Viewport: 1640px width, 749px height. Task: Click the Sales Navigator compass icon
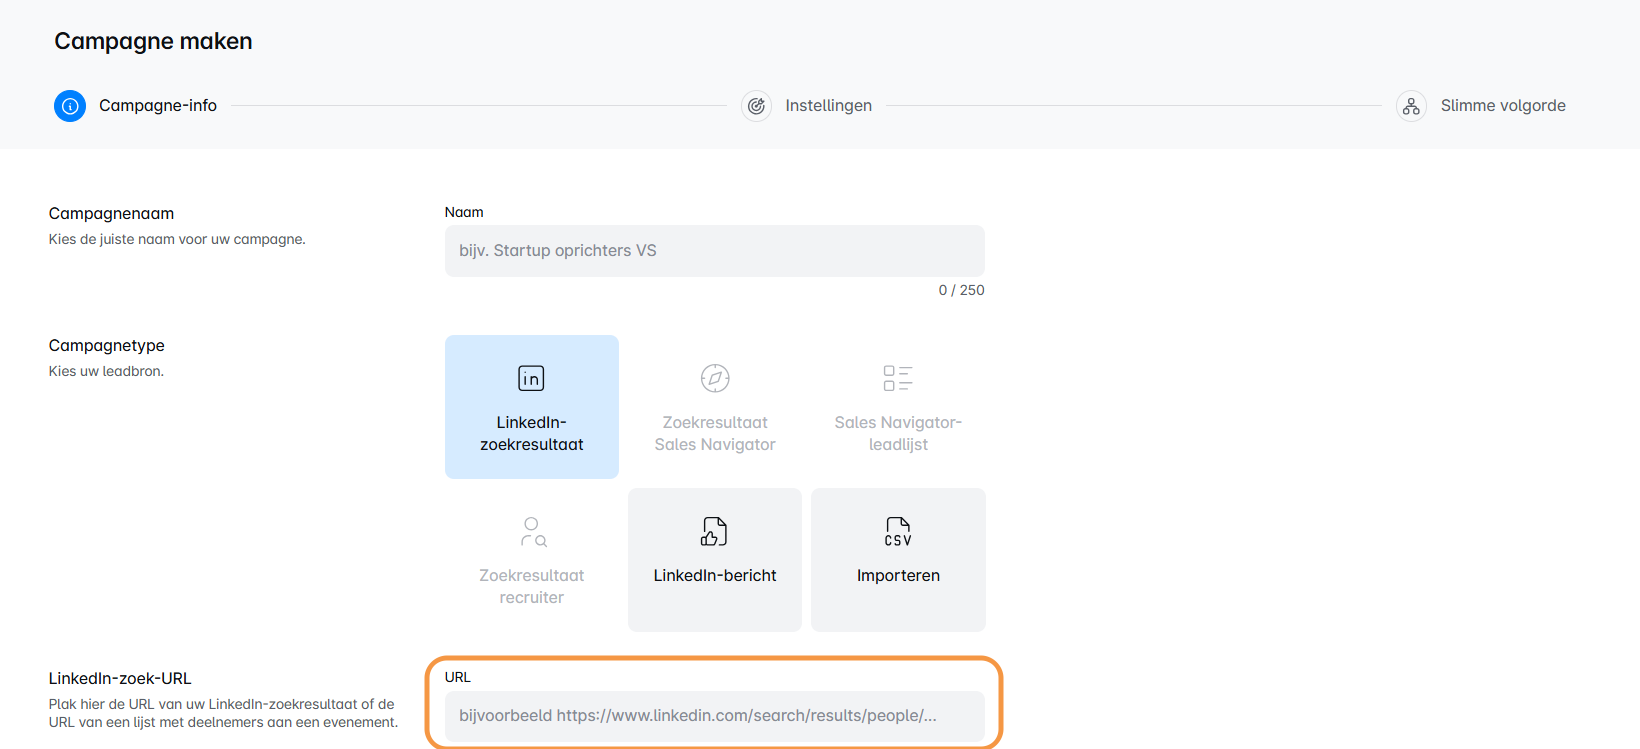715,378
